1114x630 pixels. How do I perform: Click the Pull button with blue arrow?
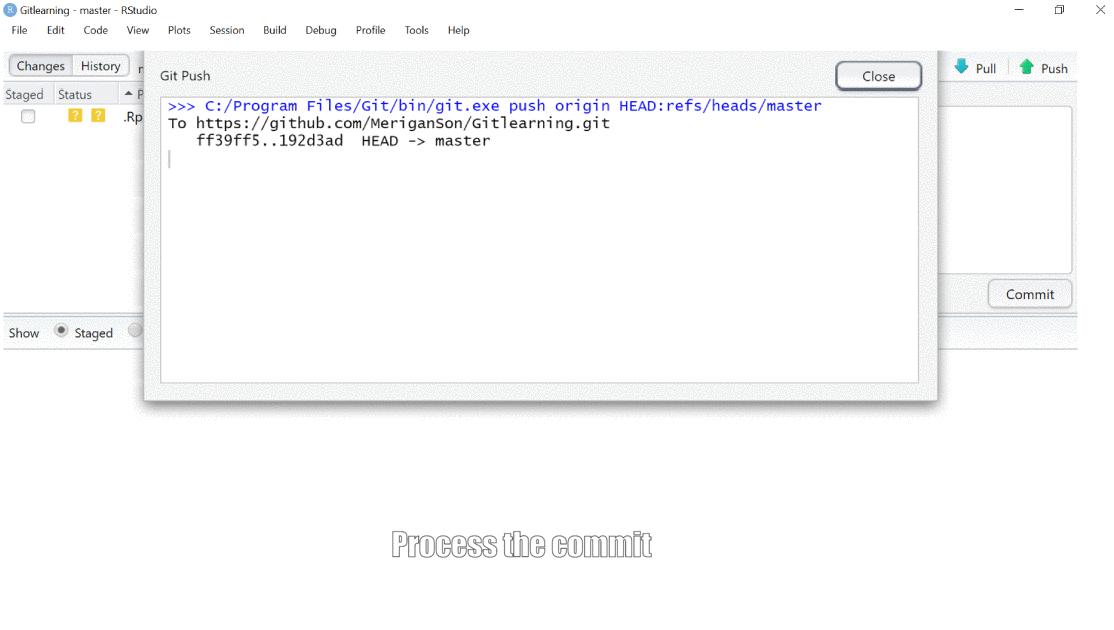pos(975,67)
